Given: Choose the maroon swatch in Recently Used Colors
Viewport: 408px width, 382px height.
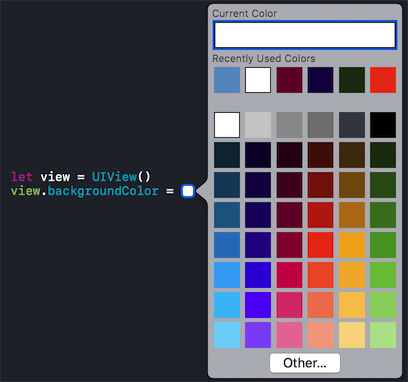Looking at the screenshot, I should [289, 80].
